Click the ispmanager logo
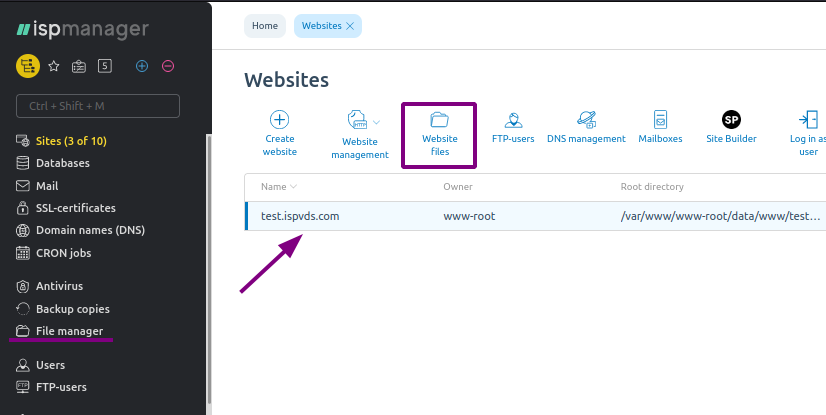Viewport: 826px width, 415px height. tap(83, 29)
